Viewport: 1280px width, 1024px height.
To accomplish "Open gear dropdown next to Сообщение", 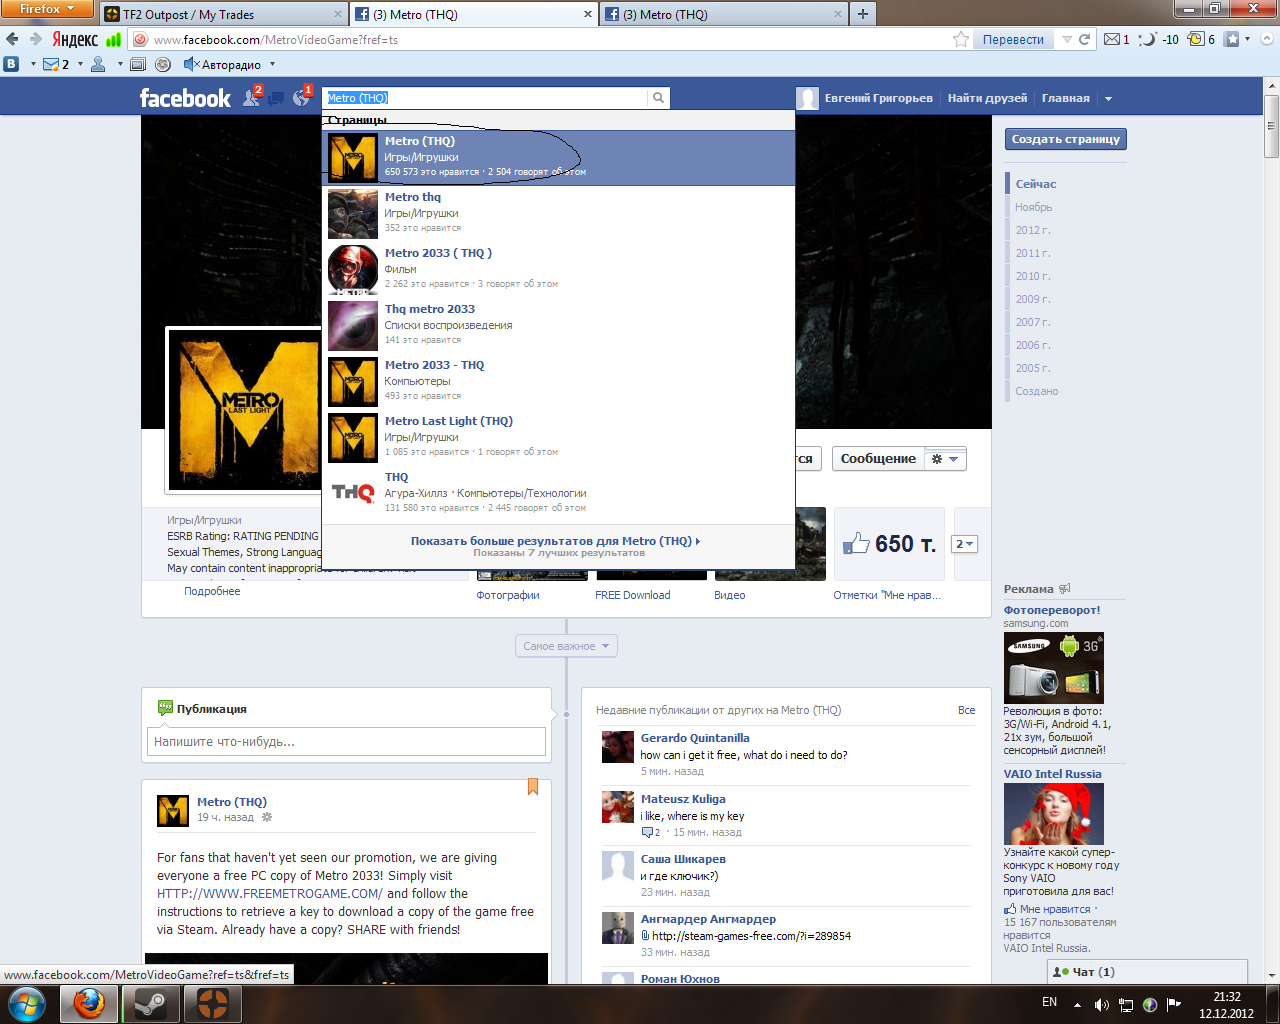I will 945,459.
